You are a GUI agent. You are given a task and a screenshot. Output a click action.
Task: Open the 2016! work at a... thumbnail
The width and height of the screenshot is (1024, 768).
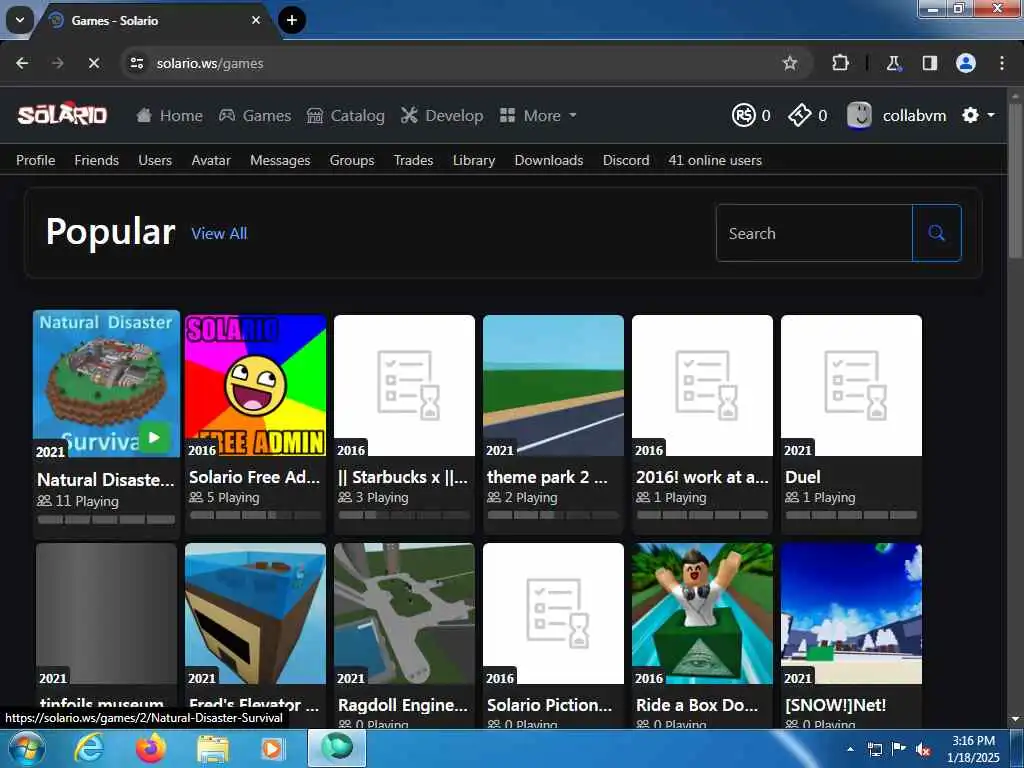[702, 385]
